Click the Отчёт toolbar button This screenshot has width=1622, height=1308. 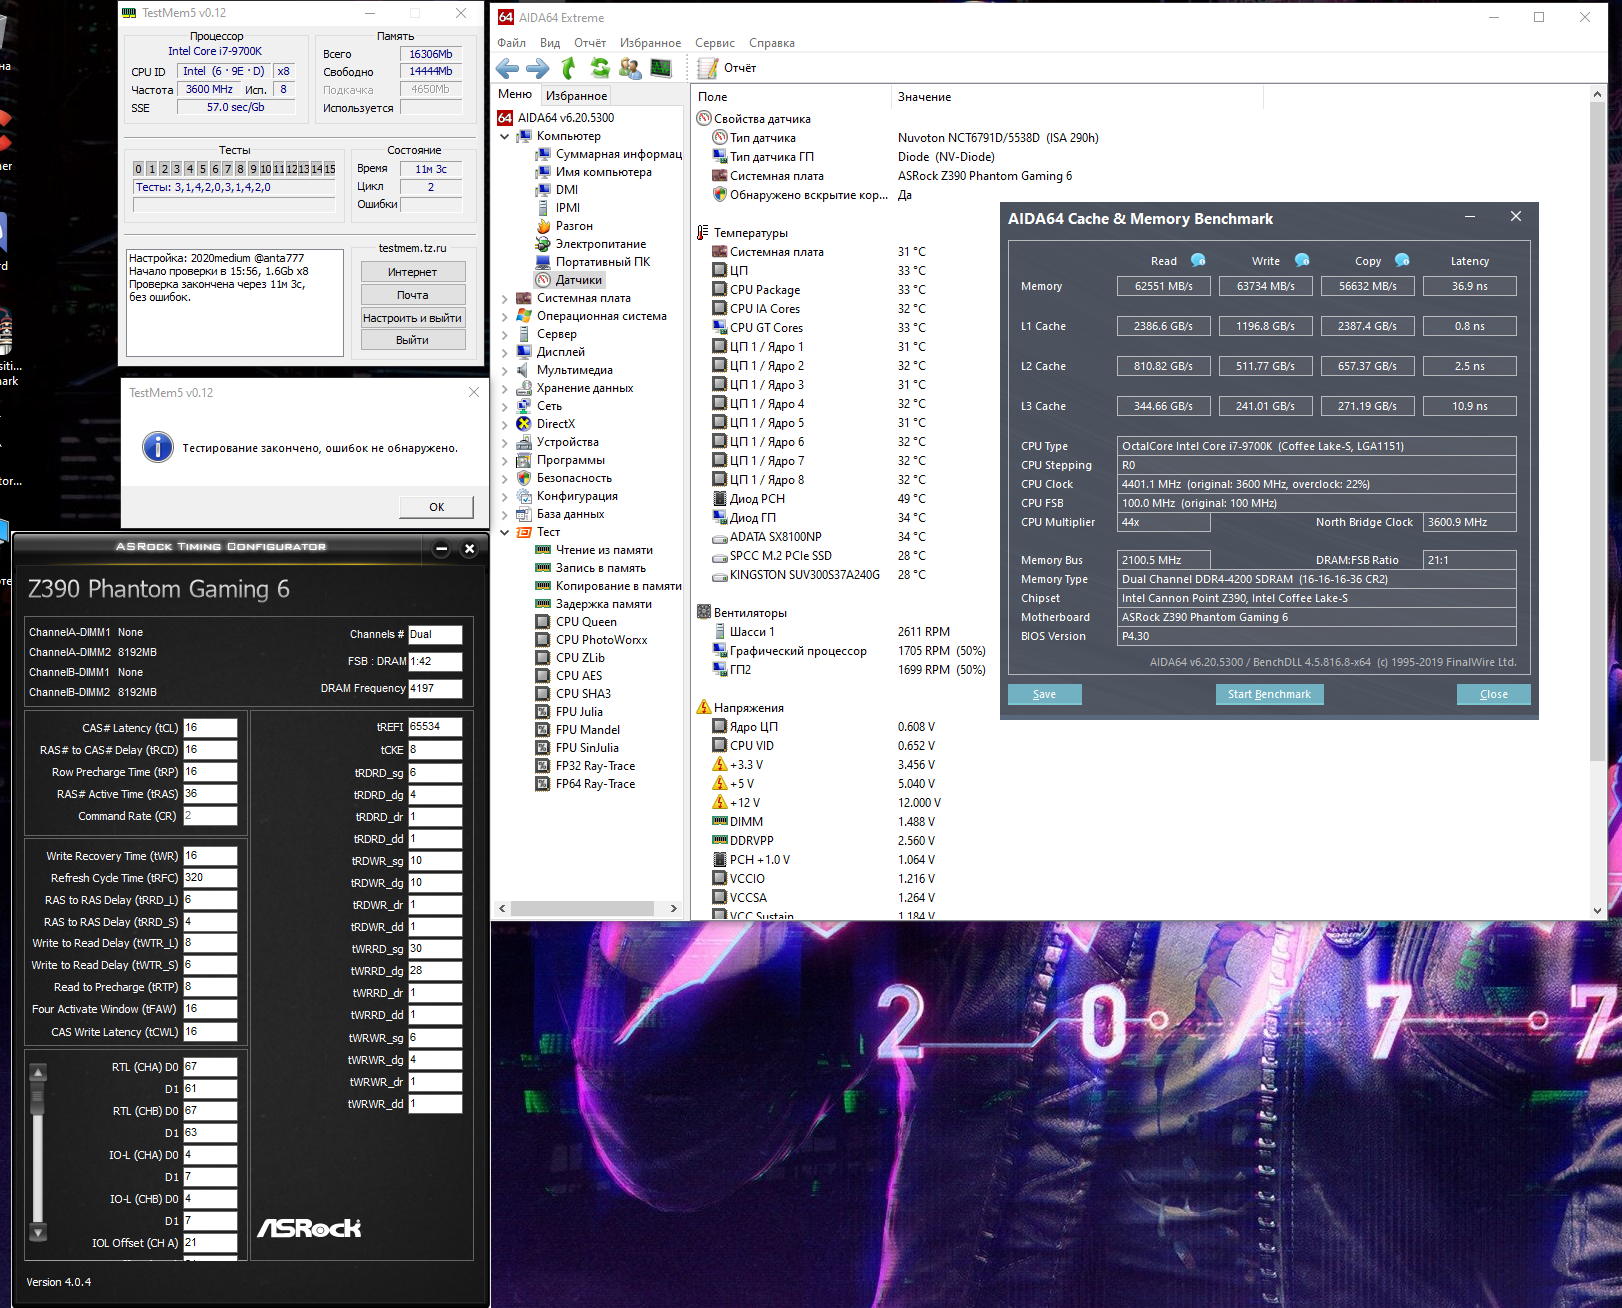pos(727,68)
